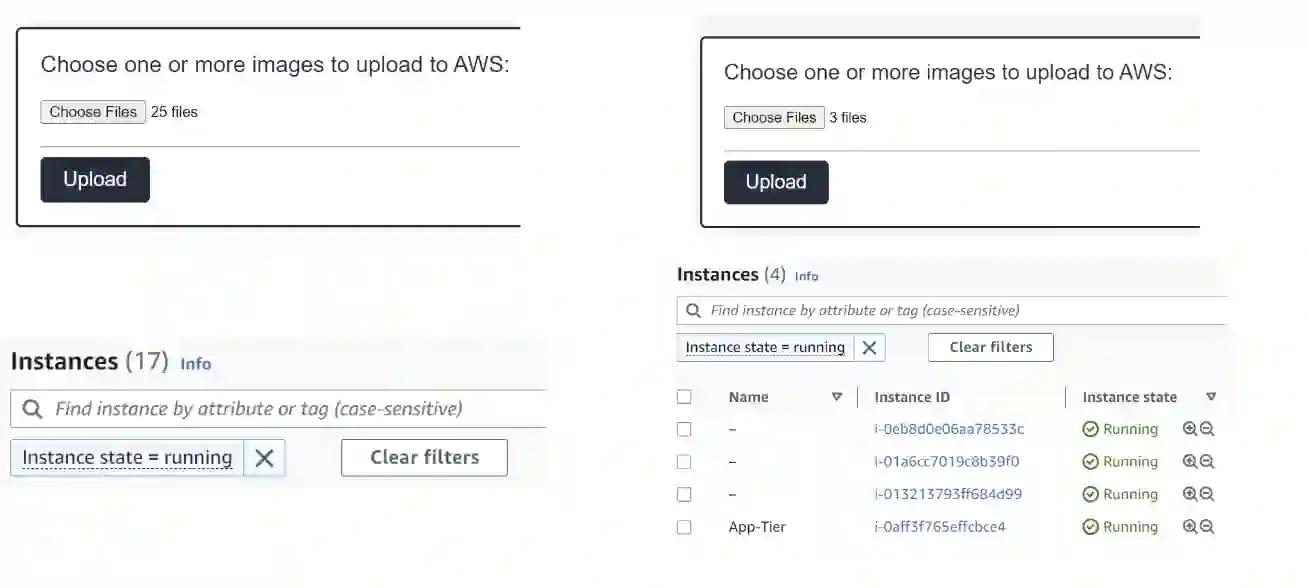Viewport: 1308px width, 588px height.
Task: Remove running filter in Instances (17) panel
Action: (264, 458)
